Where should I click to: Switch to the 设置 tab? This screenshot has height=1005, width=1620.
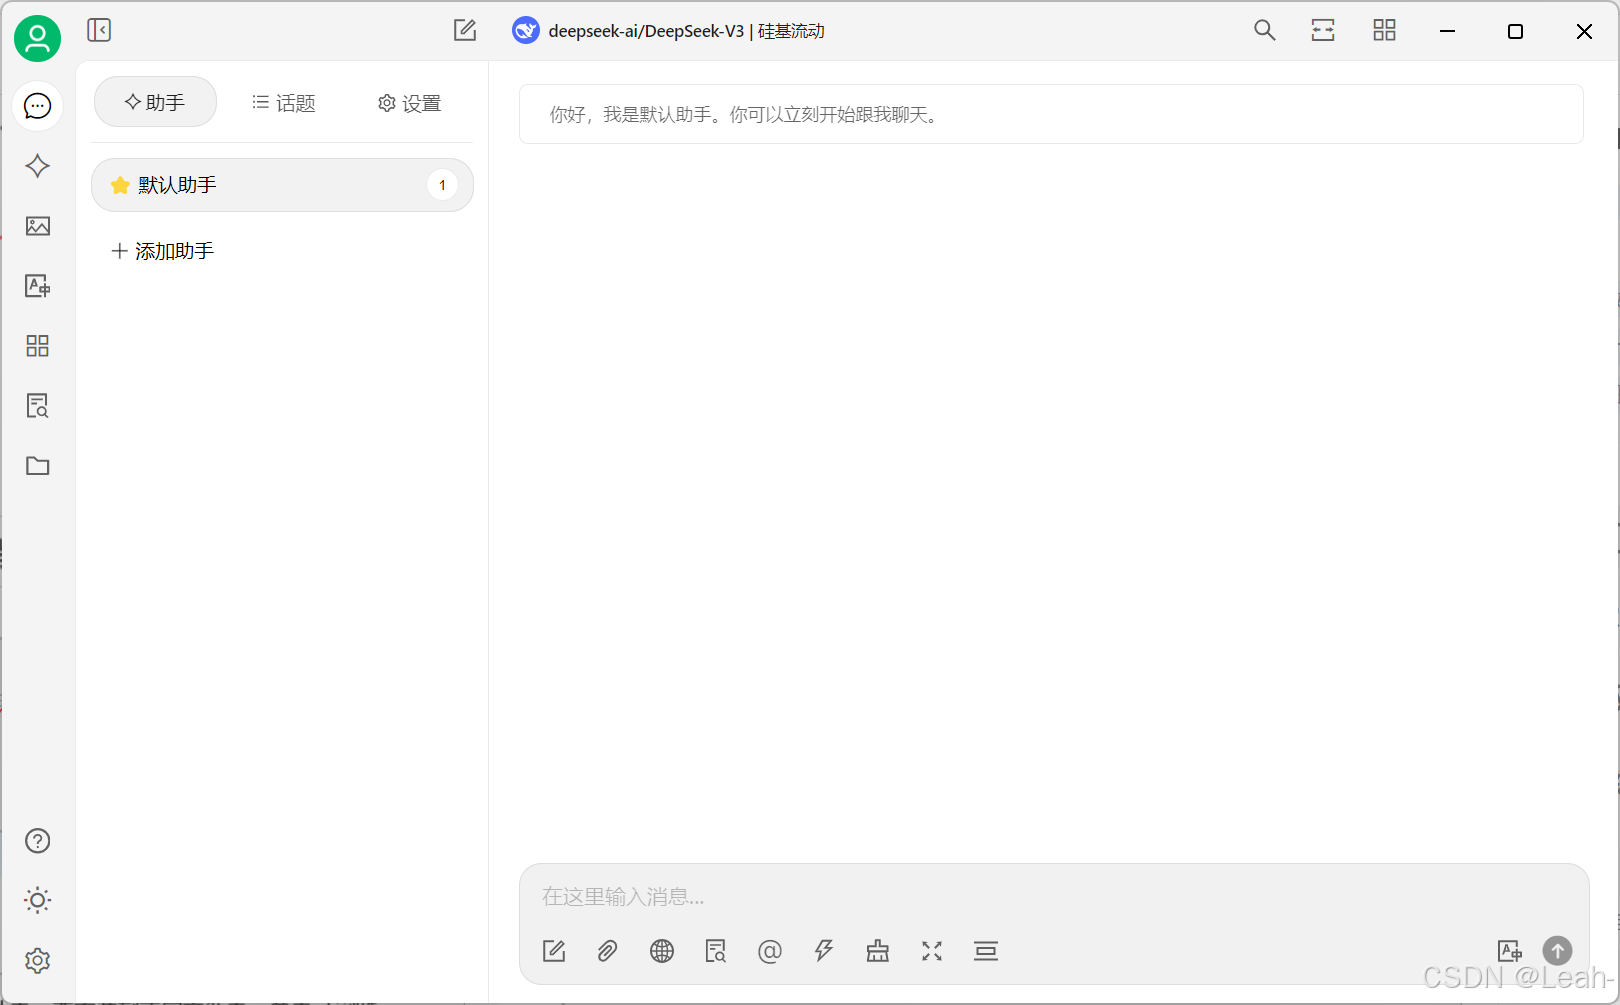[x=408, y=102]
